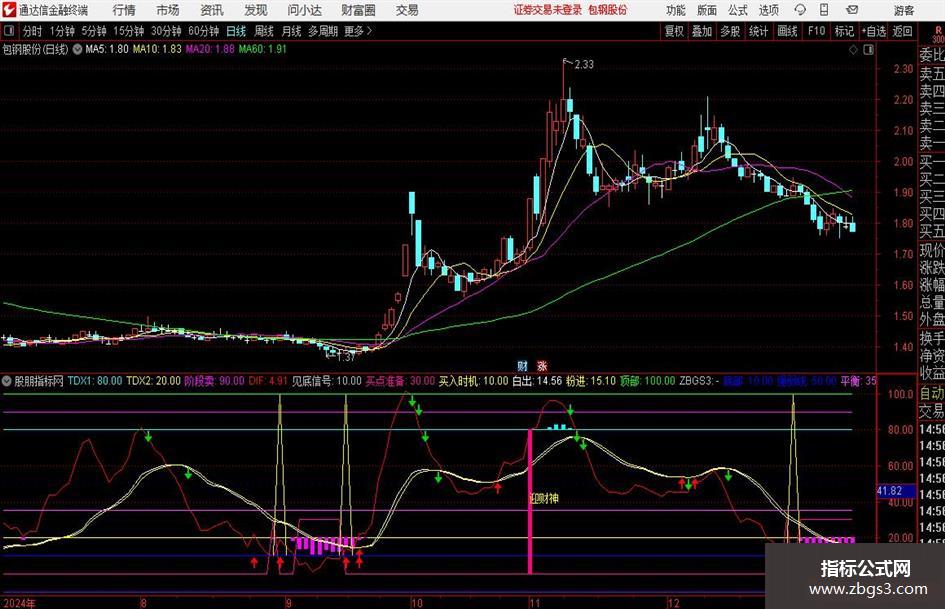
Task: Open the F10 company info button
Action: click(x=817, y=31)
